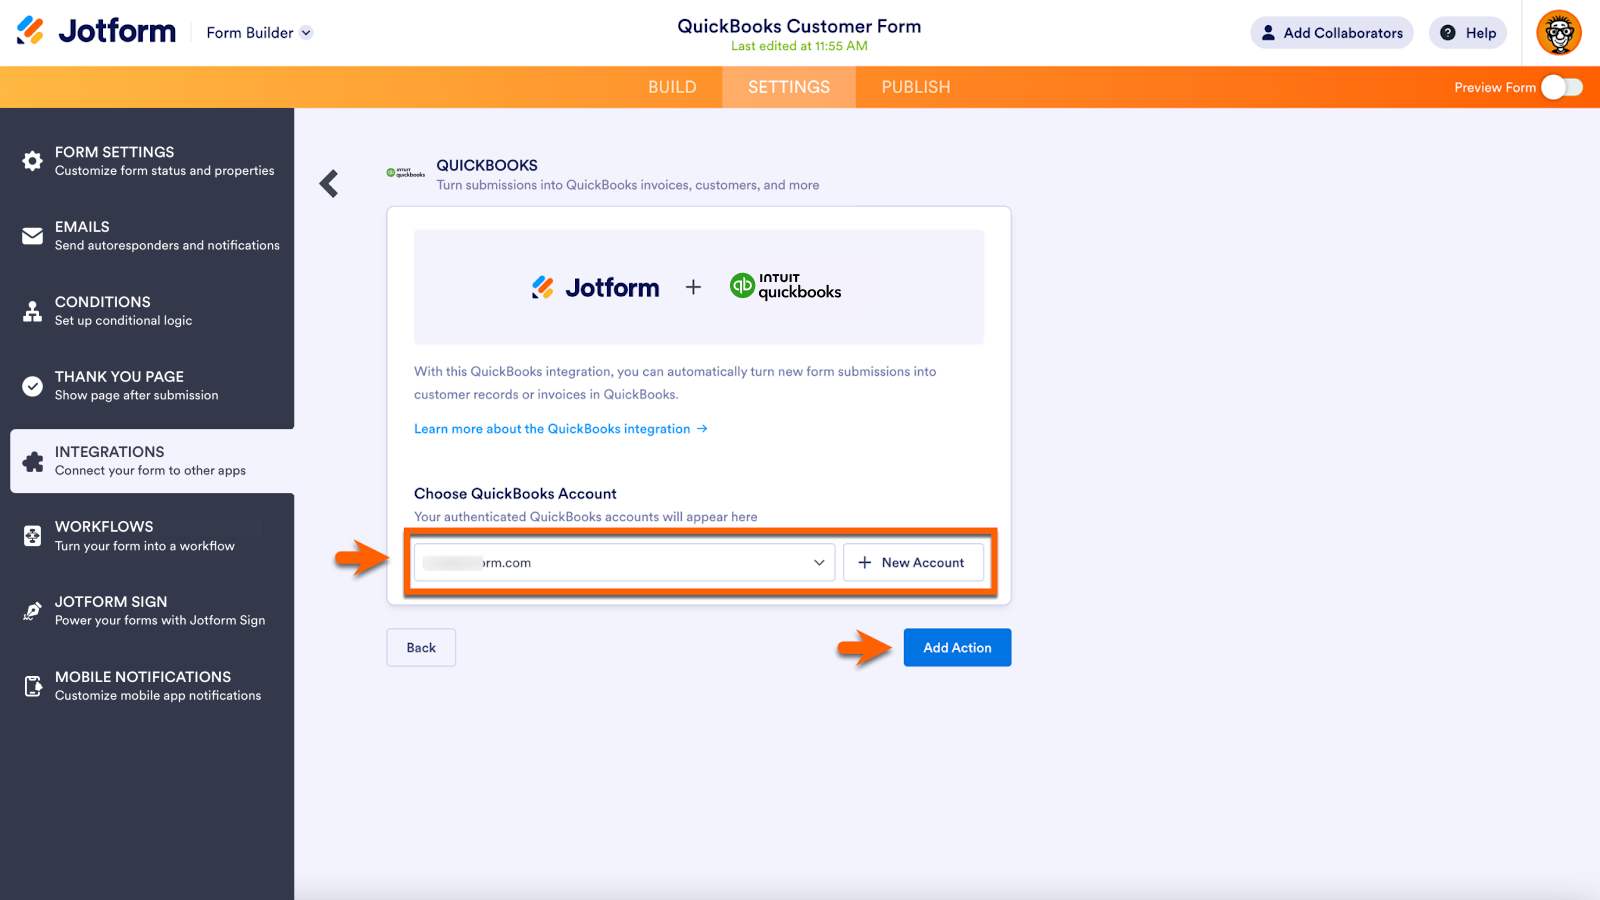Open the user avatar menu
This screenshot has height=900, width=1600.
[1559, 33]
